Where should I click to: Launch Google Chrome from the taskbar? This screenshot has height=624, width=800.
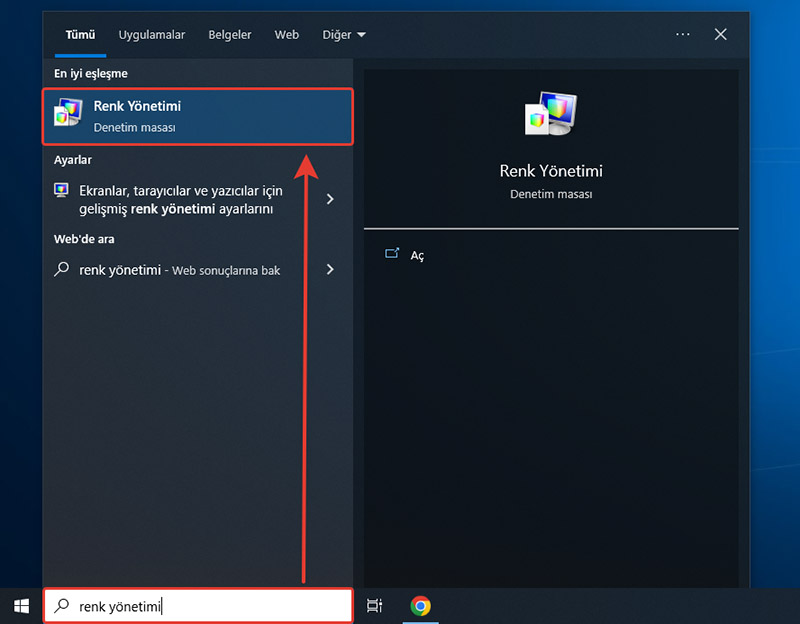coord(421,605)
